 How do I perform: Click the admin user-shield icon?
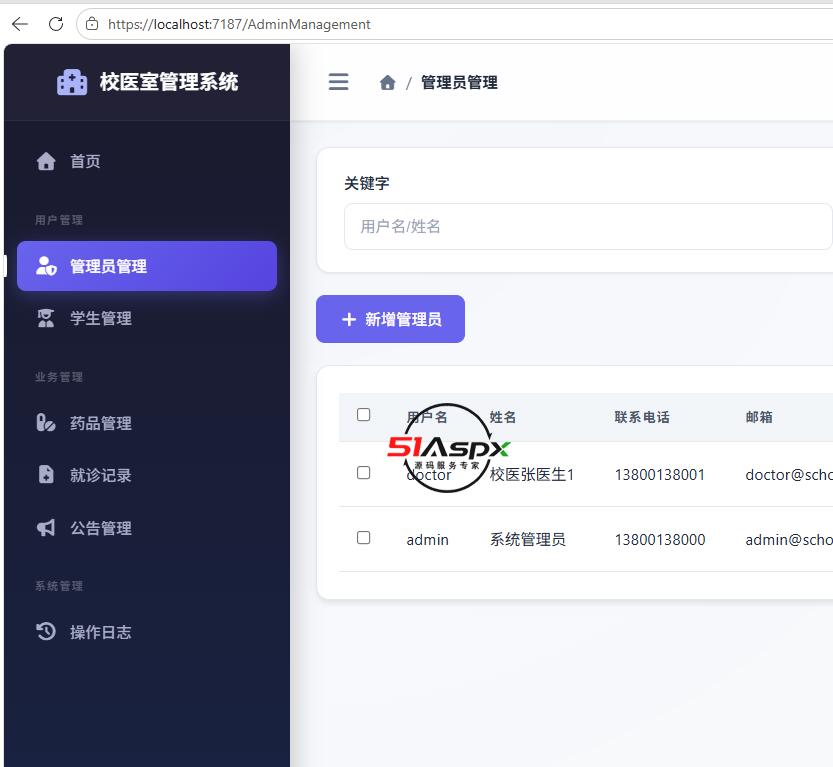(46, 266)
